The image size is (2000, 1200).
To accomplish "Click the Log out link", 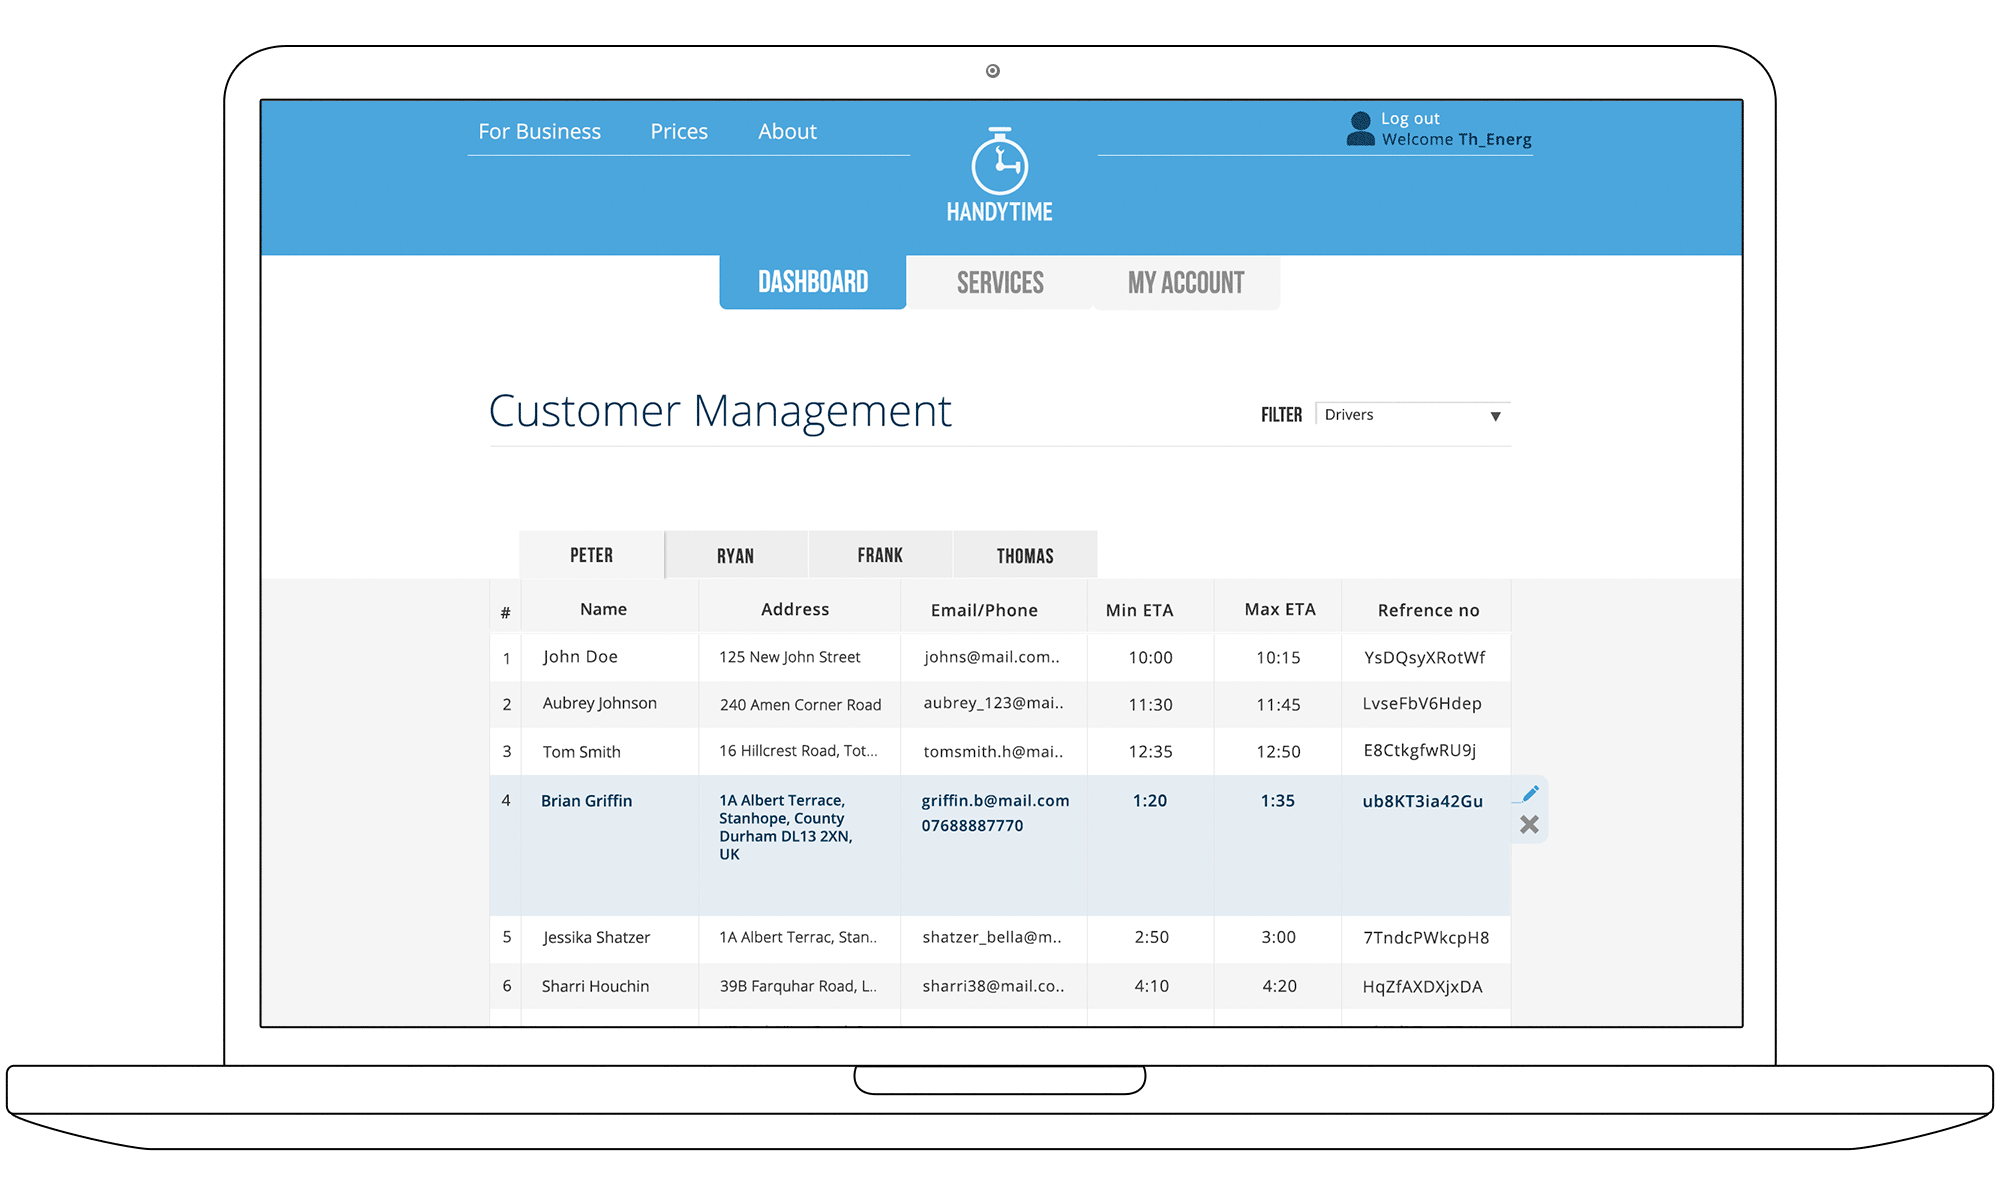I will click(x=1410, y=118).
